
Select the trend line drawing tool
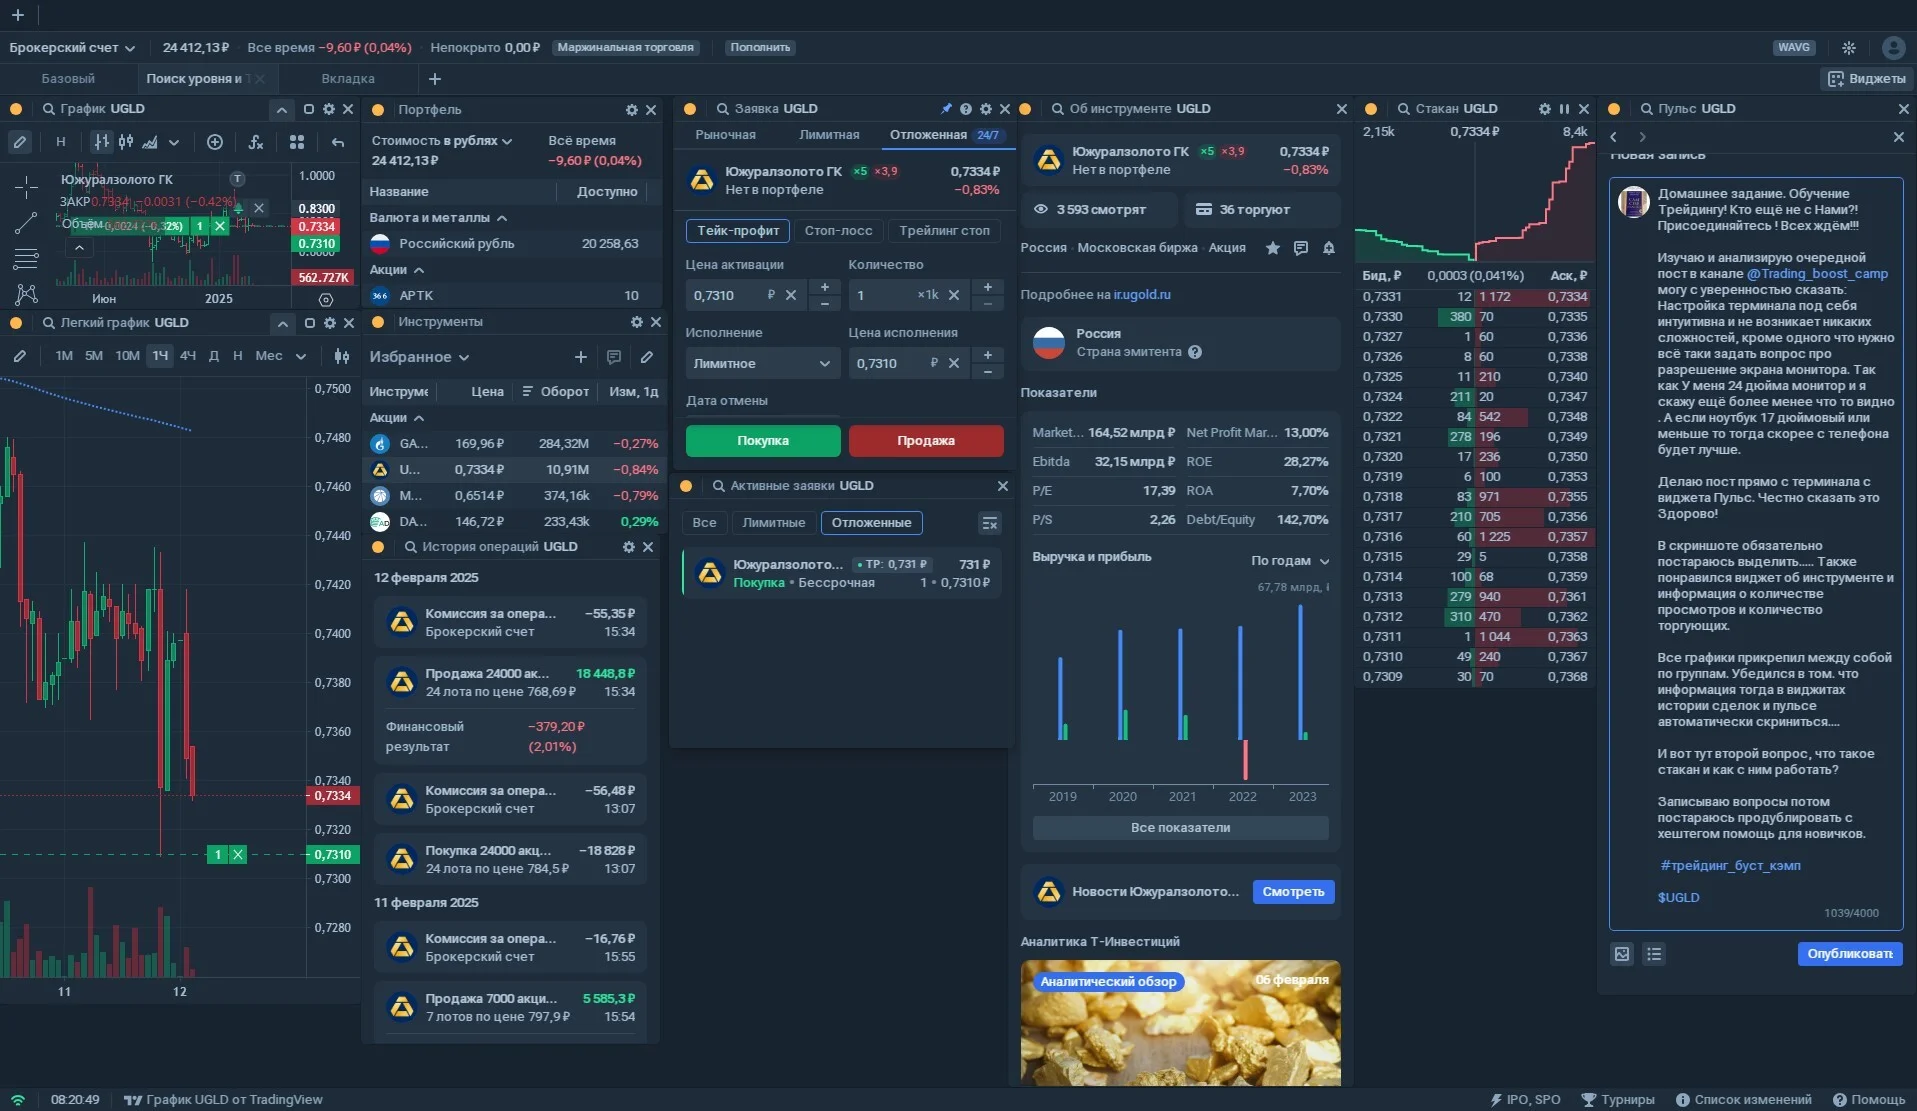pyautogui.click(x=26, y=223)
